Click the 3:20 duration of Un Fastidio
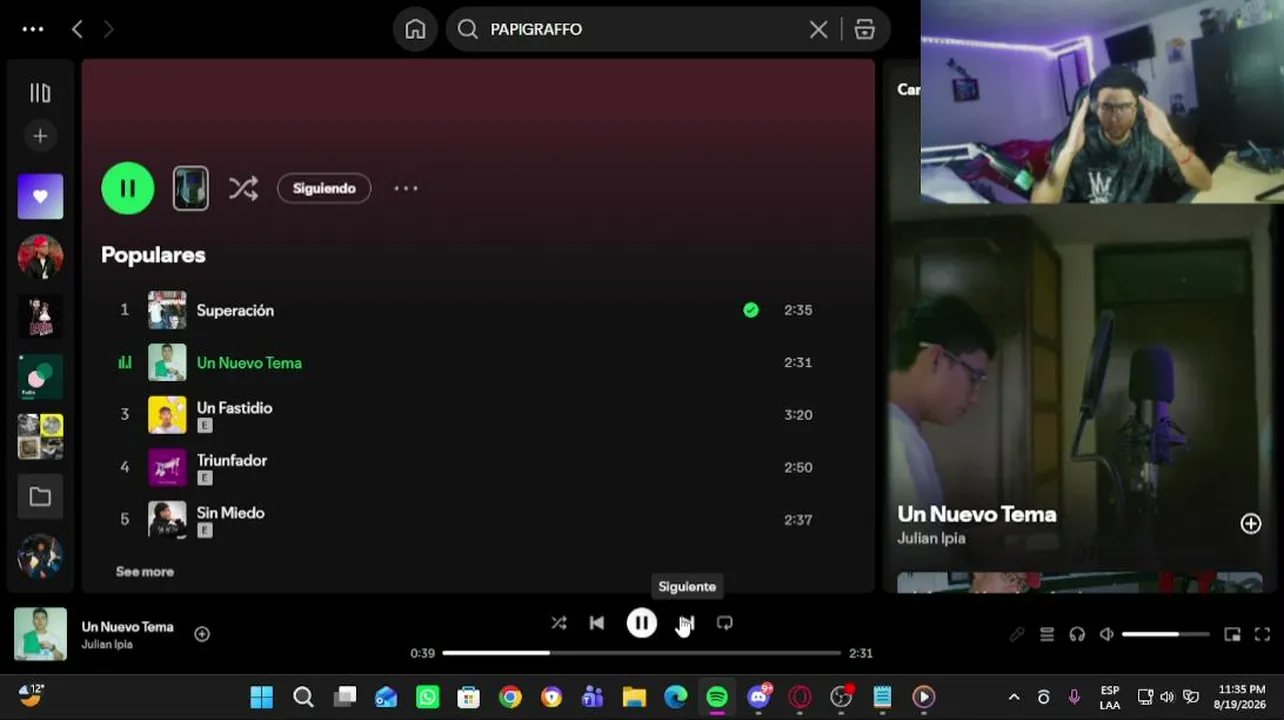1284x720 pixels. coord(798,415)
